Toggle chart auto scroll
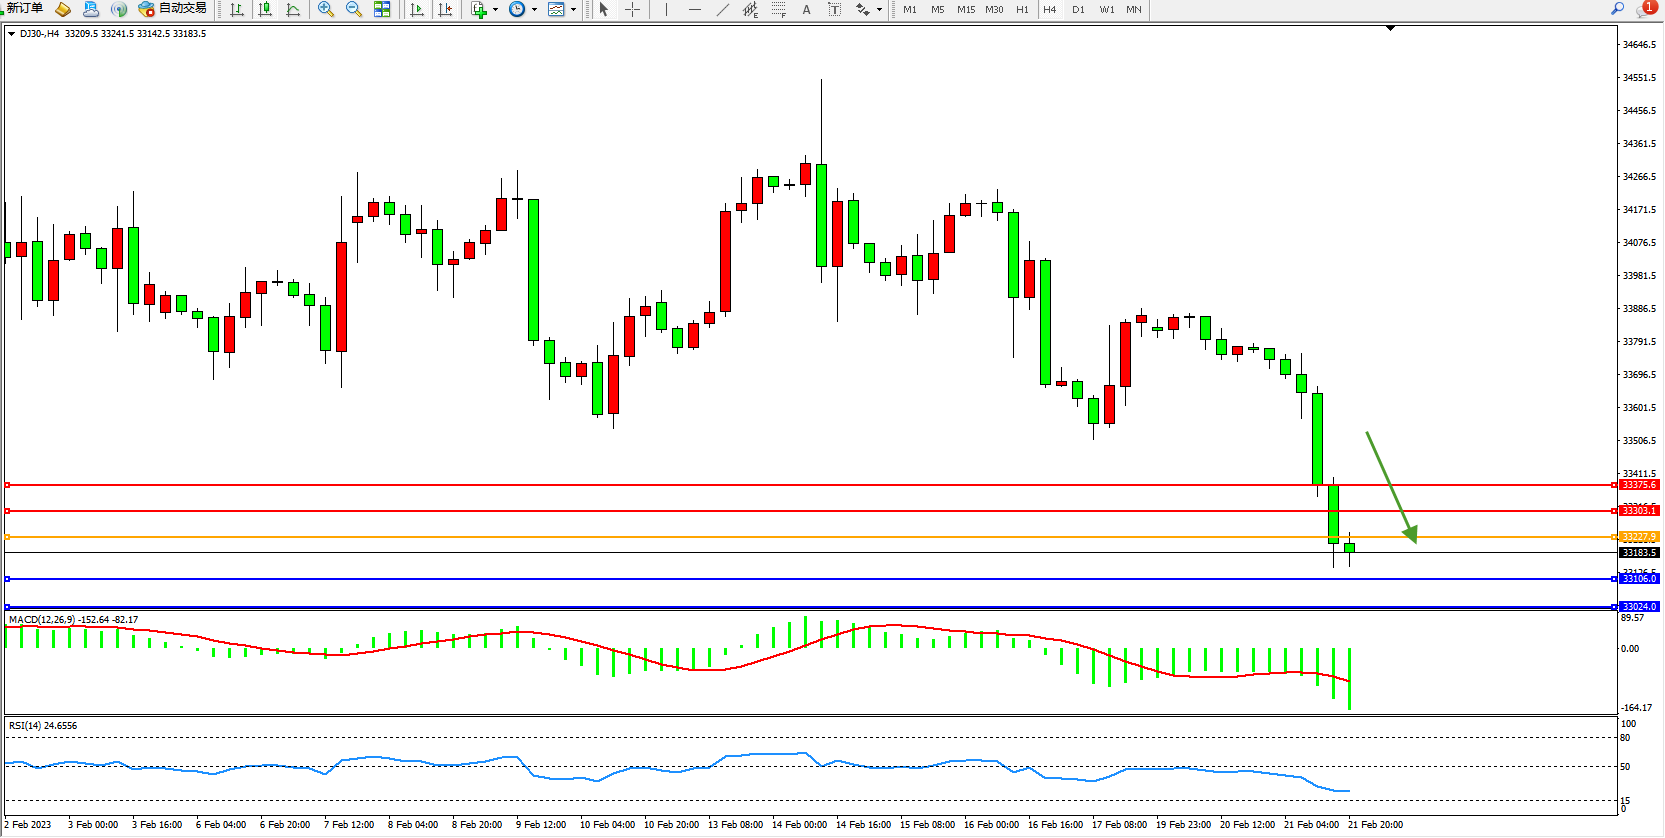The width and height of the screenshot is (1665, 838). coord(417,9)
